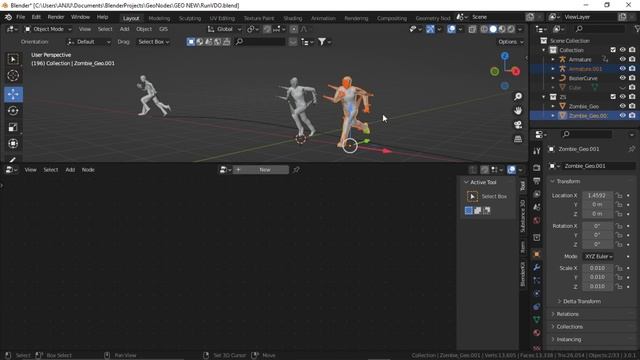
Task: Expand the Delta Transform panel
Action: point(581,301)
